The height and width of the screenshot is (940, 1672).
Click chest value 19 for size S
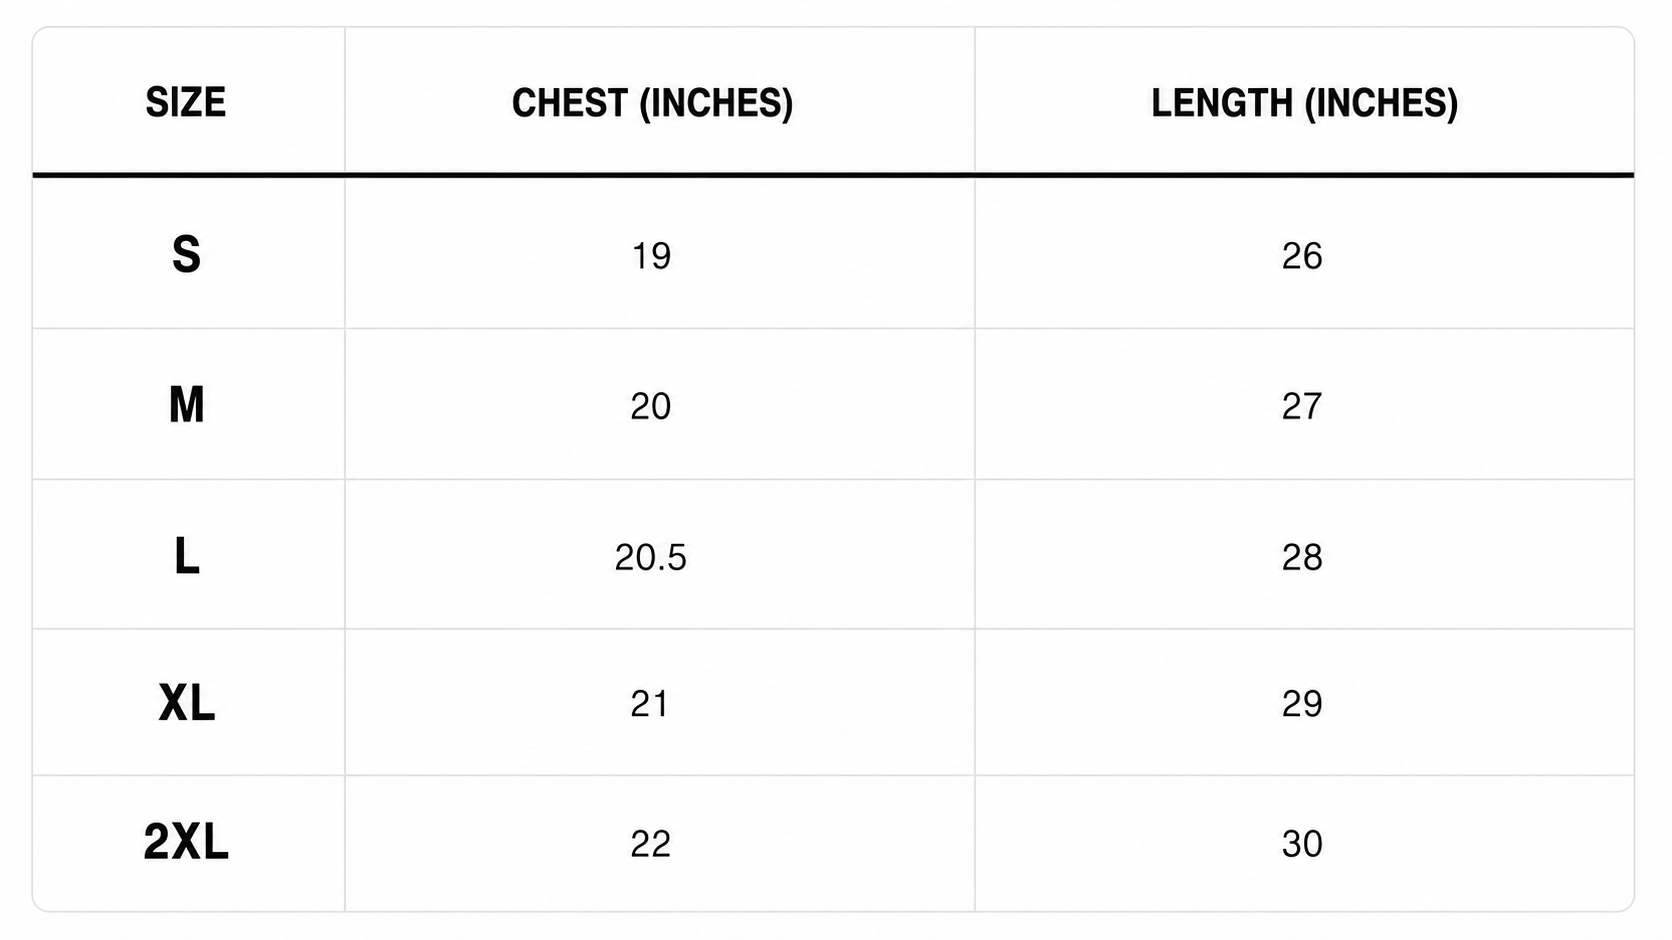(x=651, y=256)
